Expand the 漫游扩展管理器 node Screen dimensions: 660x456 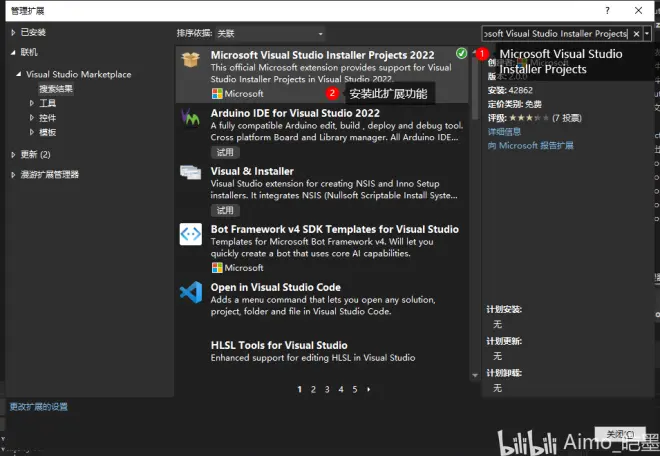click(x=13, y=174)
